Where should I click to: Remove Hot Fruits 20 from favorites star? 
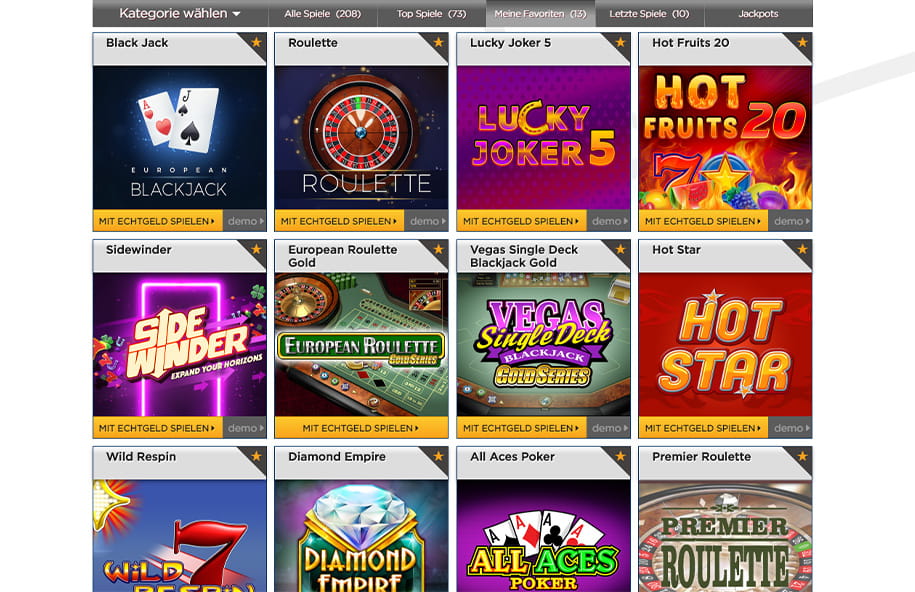pos(802,42)
